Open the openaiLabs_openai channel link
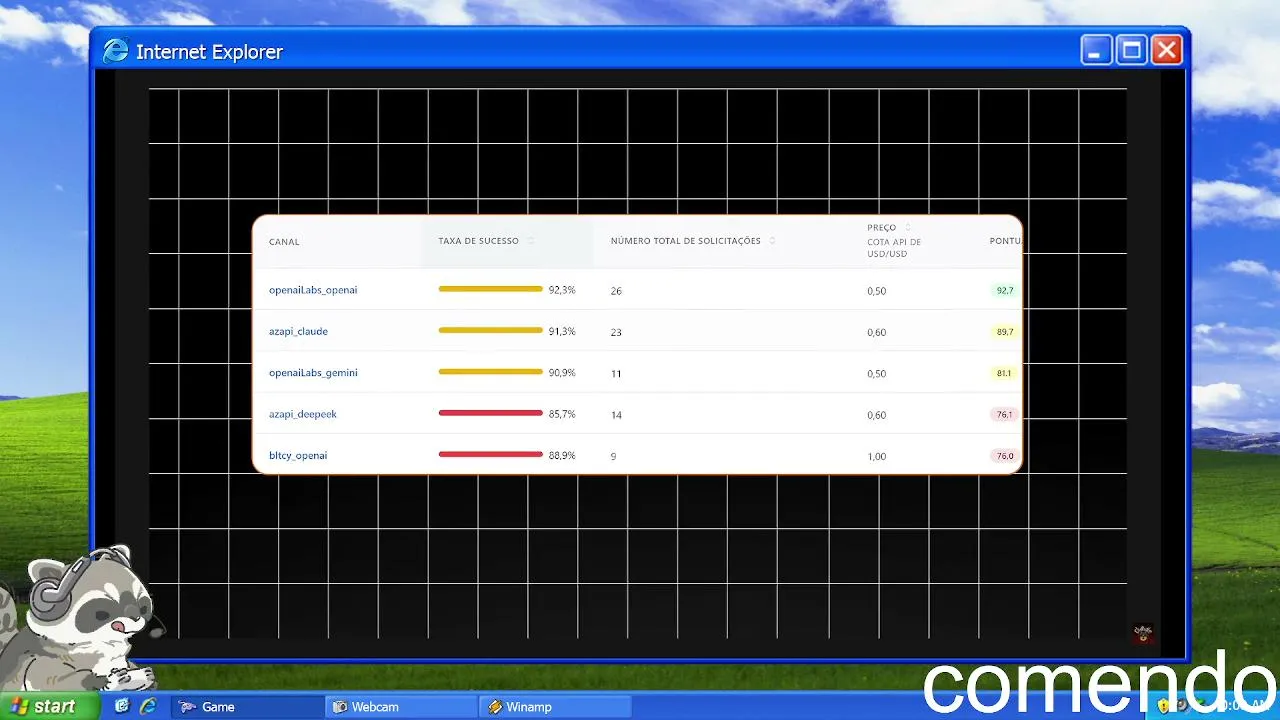The image size is (1280, 720). click(313, 290)
